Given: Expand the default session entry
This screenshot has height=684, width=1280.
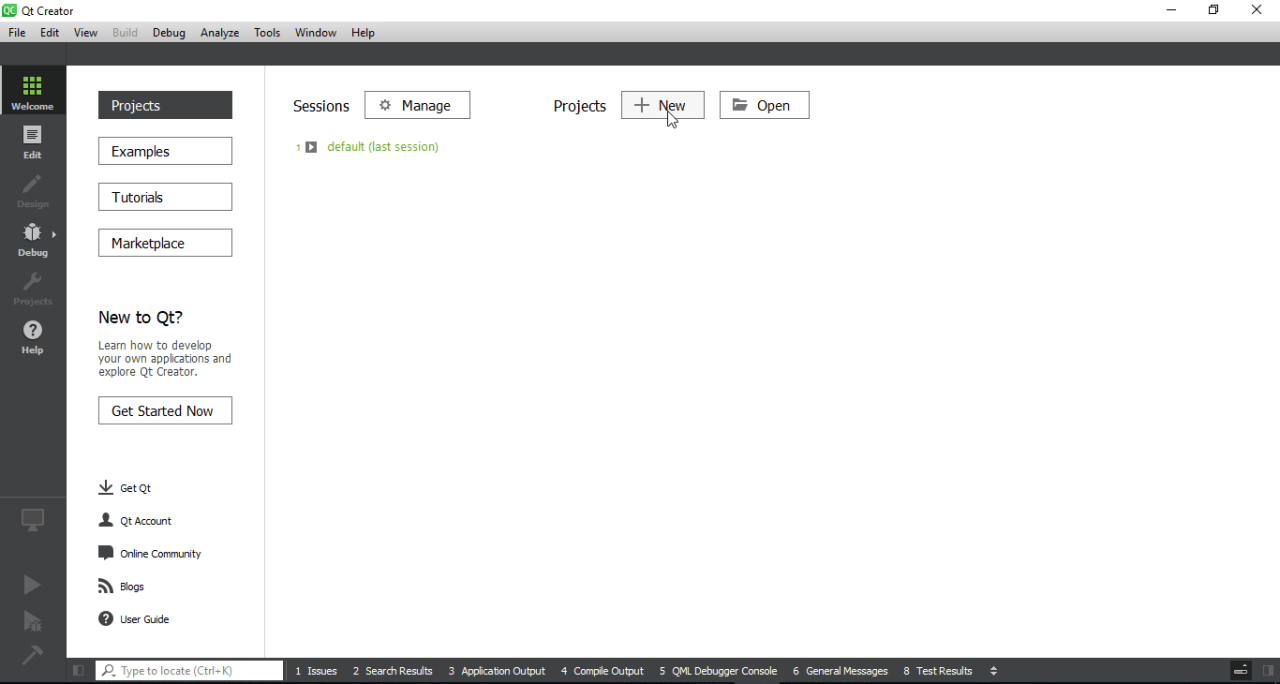Looking at the screenshot, I should 311,146.
